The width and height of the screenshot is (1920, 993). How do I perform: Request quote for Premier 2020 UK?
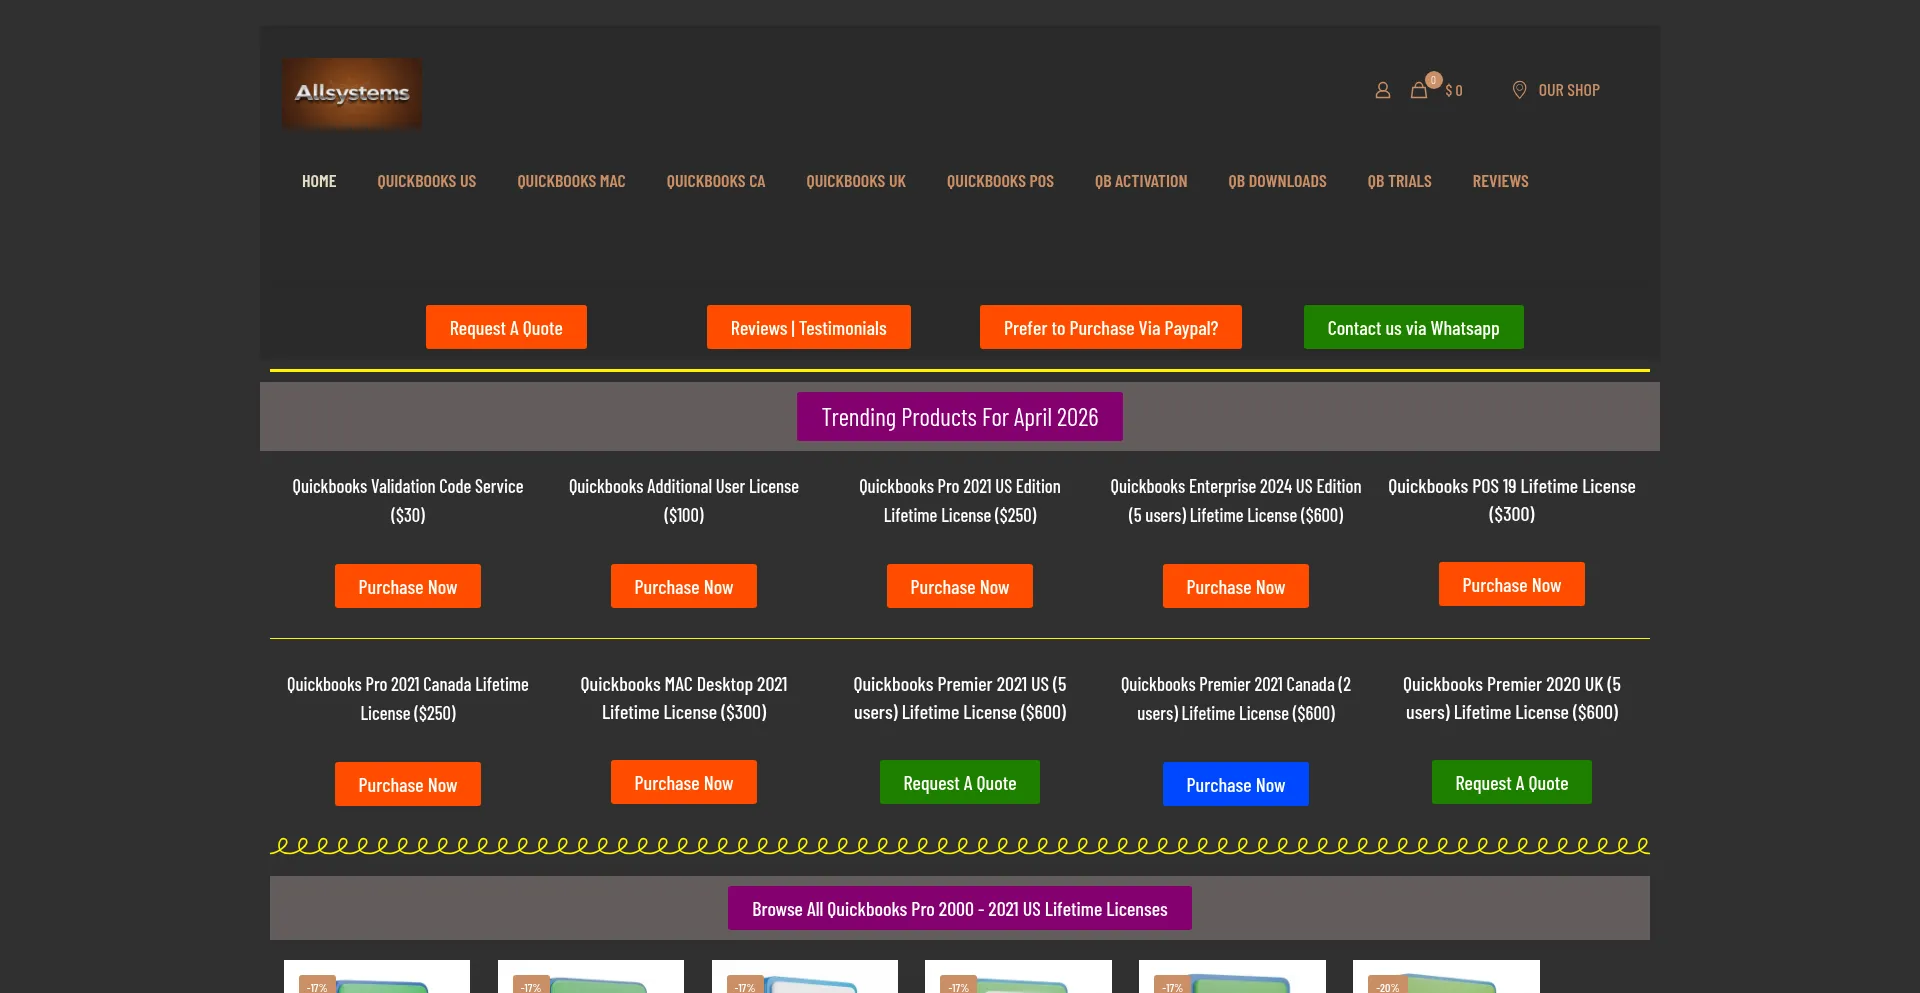tap(1512, 782)
